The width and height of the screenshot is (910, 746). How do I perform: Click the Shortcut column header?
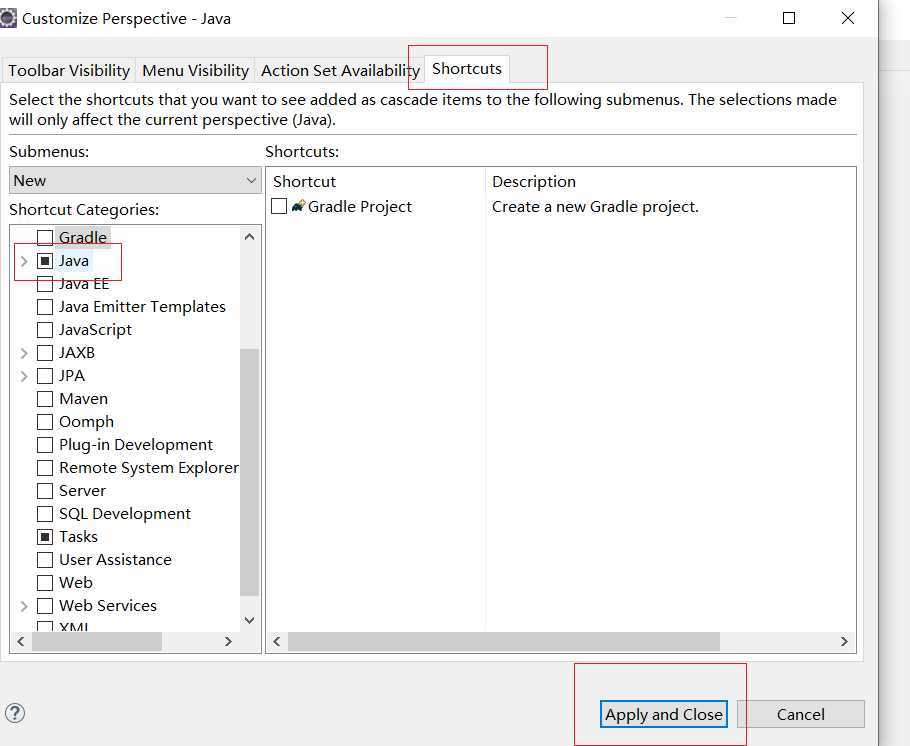tap(375, 181)
